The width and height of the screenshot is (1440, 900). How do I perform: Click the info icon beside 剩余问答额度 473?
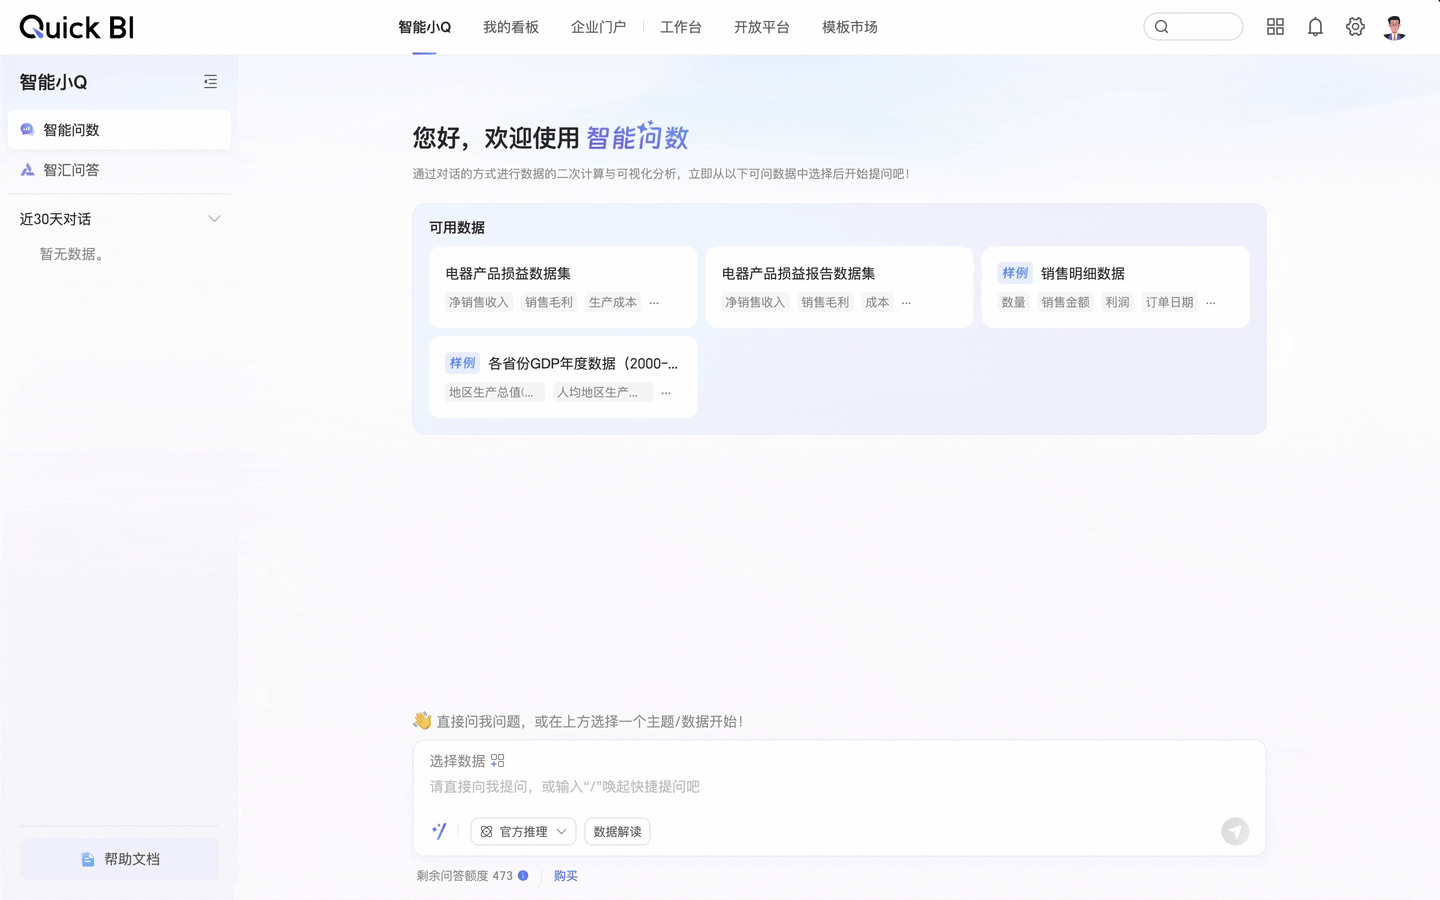pos(523,875)
